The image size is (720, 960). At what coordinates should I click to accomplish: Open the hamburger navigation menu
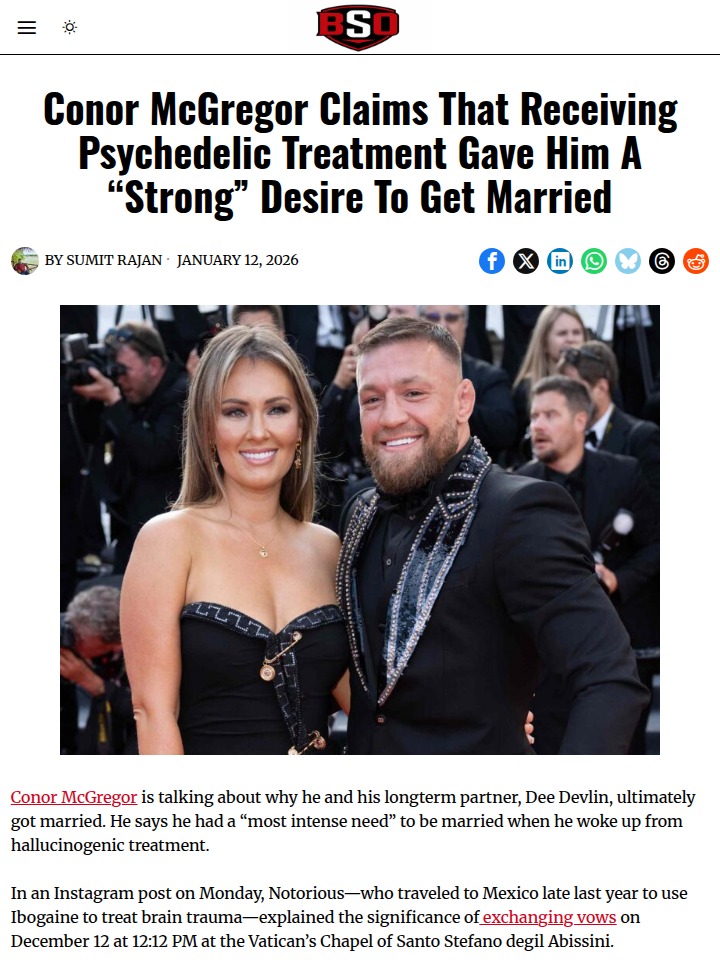pyautogui.click(x=26, y=28)
